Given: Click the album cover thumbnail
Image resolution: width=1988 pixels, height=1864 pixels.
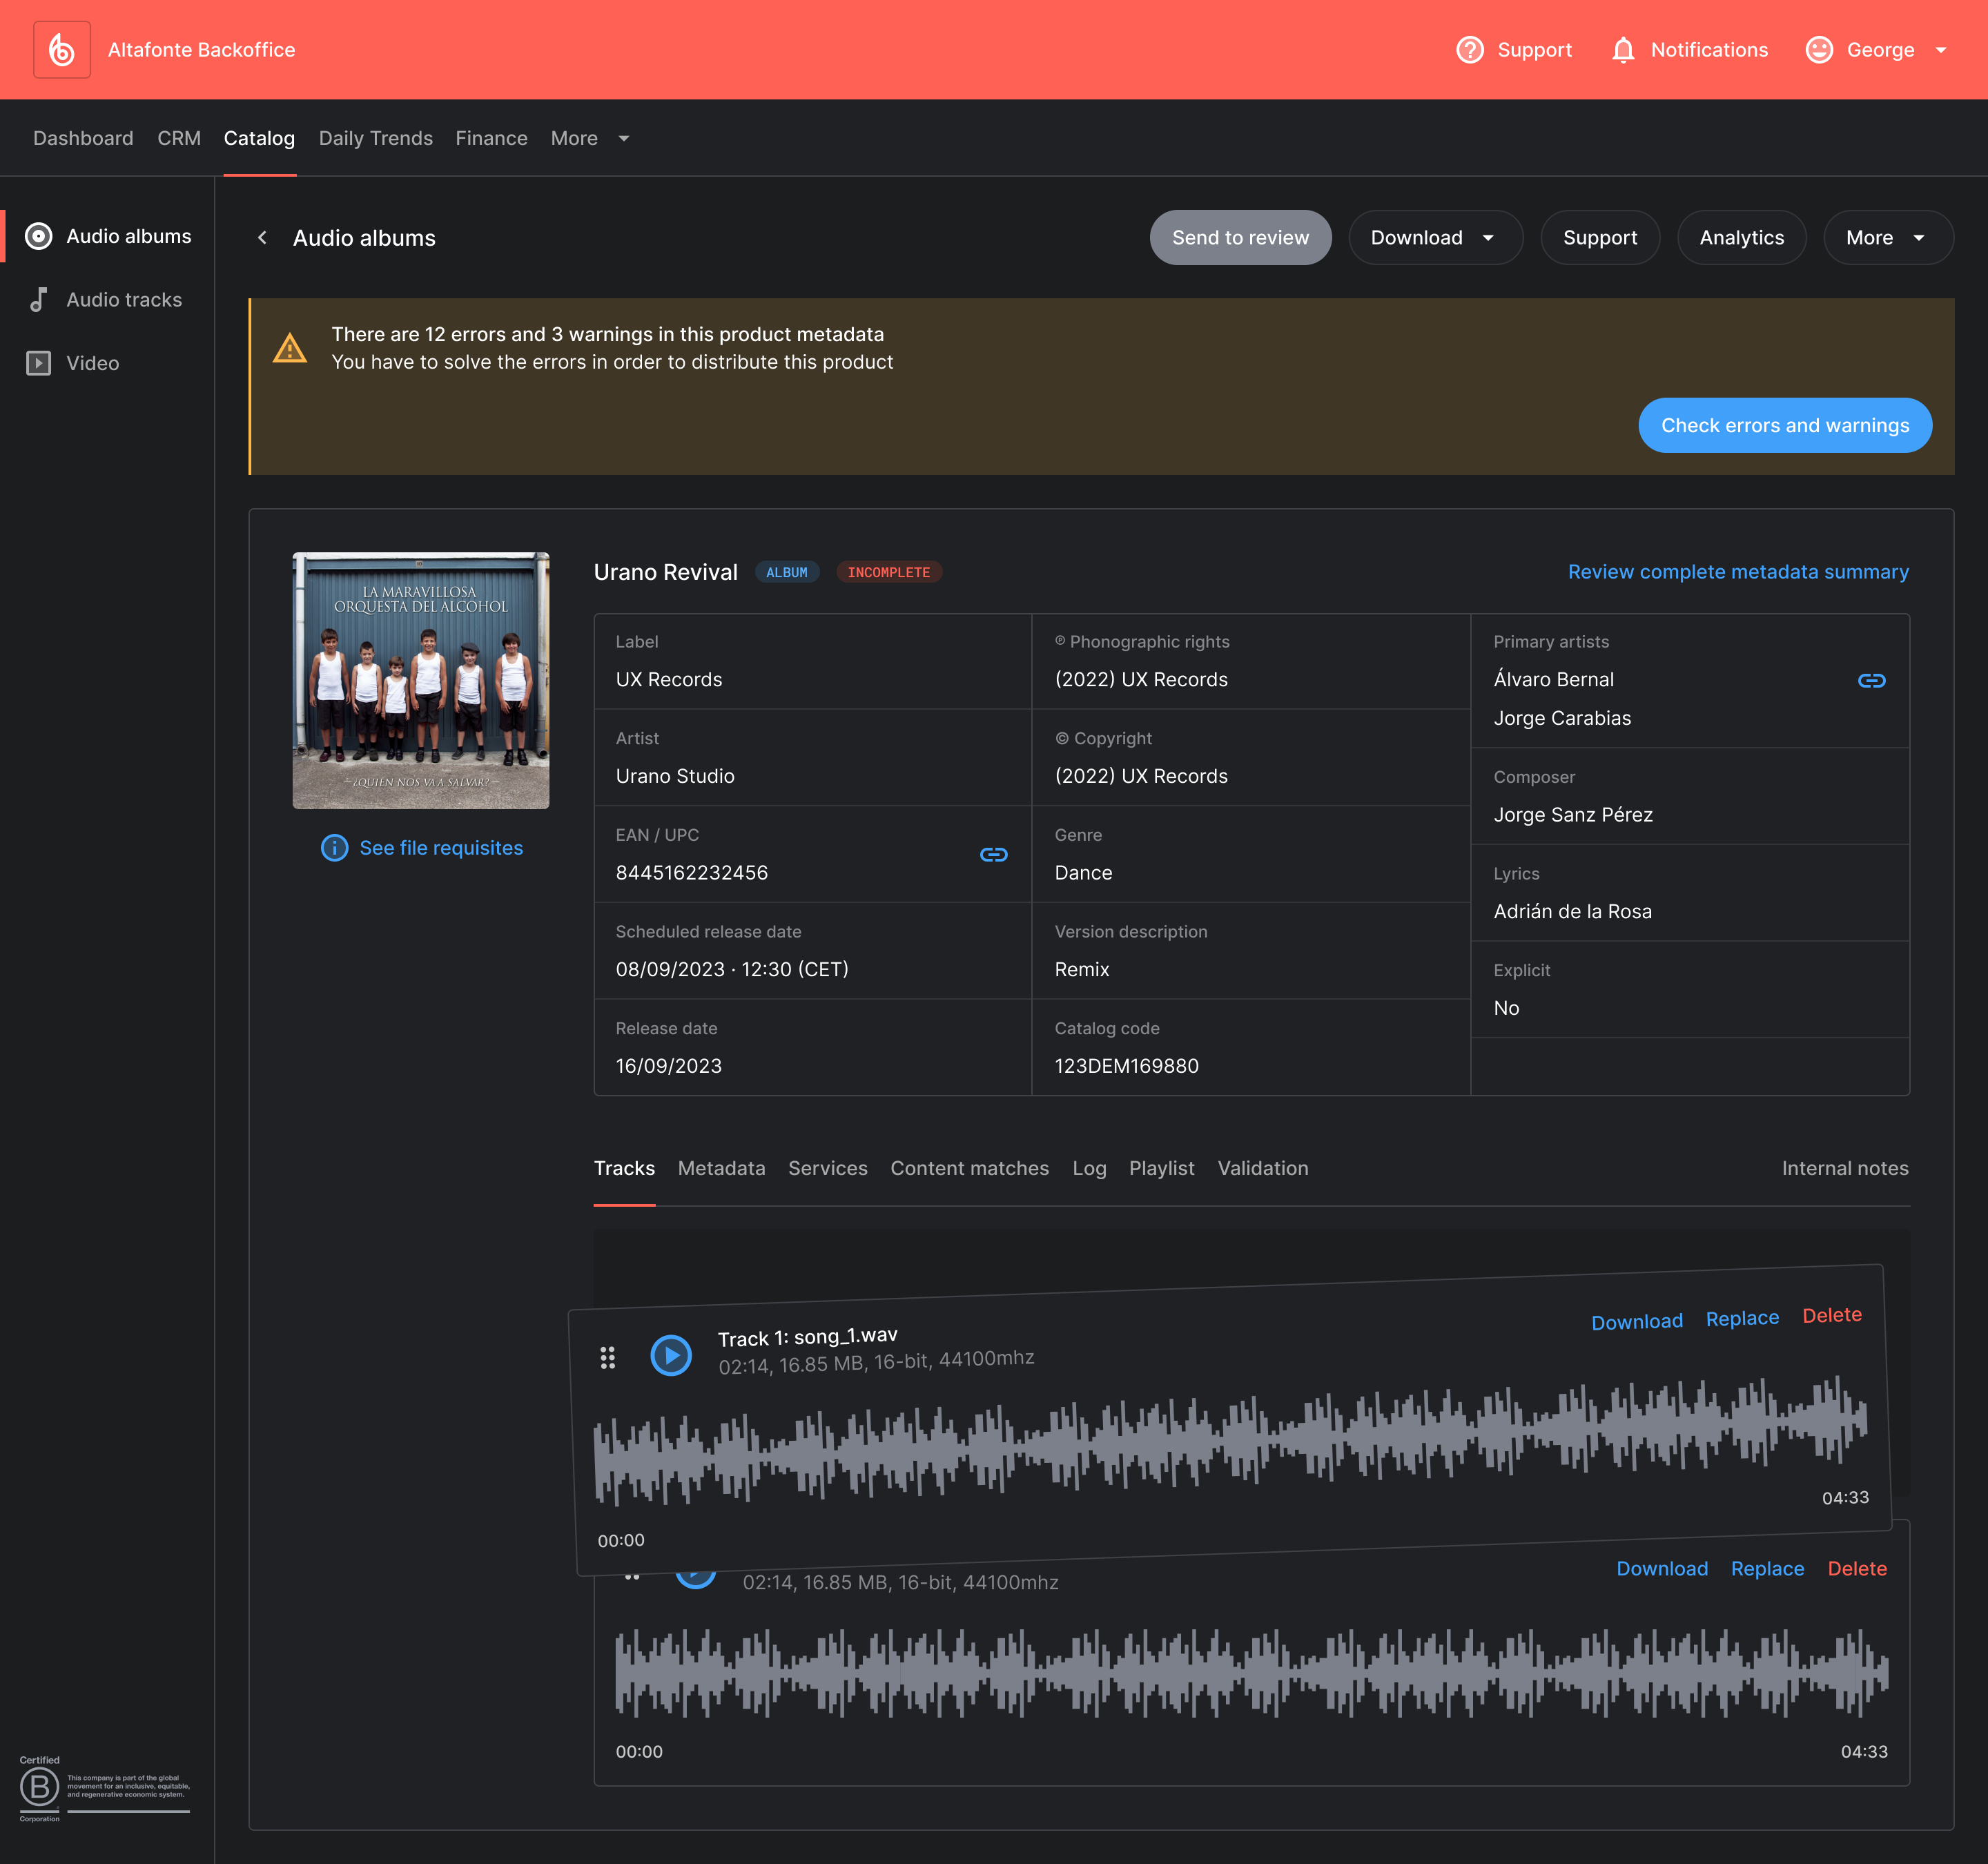Looking at the screenshot, I should [x=420, y=680].
